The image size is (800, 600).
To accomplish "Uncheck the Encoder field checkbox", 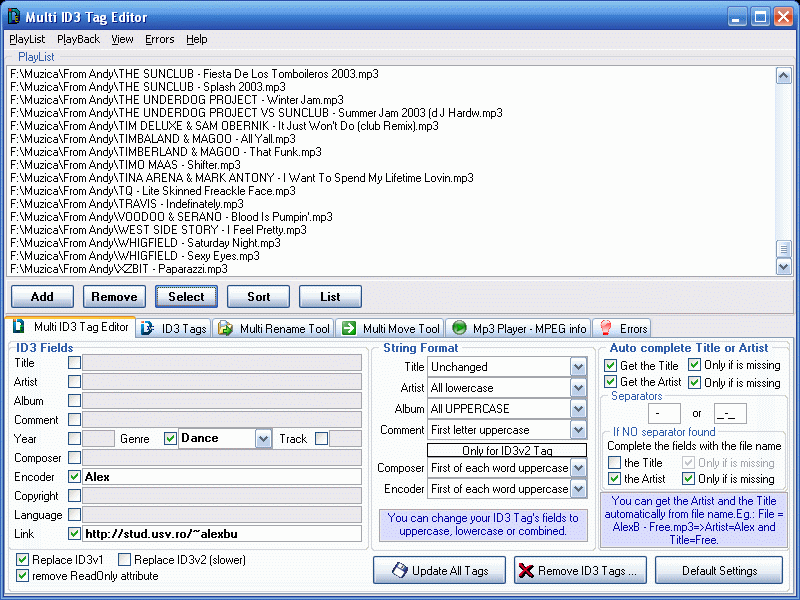I will click(74, 477).
